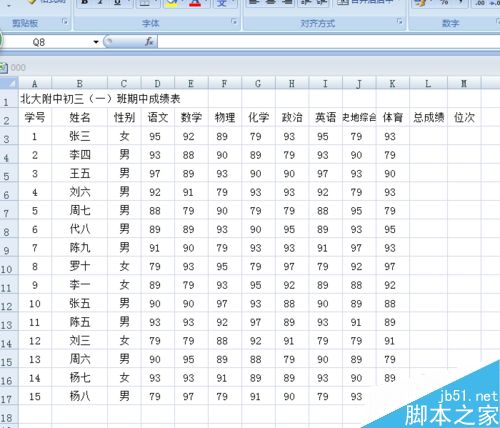This screenshot has width=500, height=428.
Task: Select row 17 header
Action: pos(9,396)
